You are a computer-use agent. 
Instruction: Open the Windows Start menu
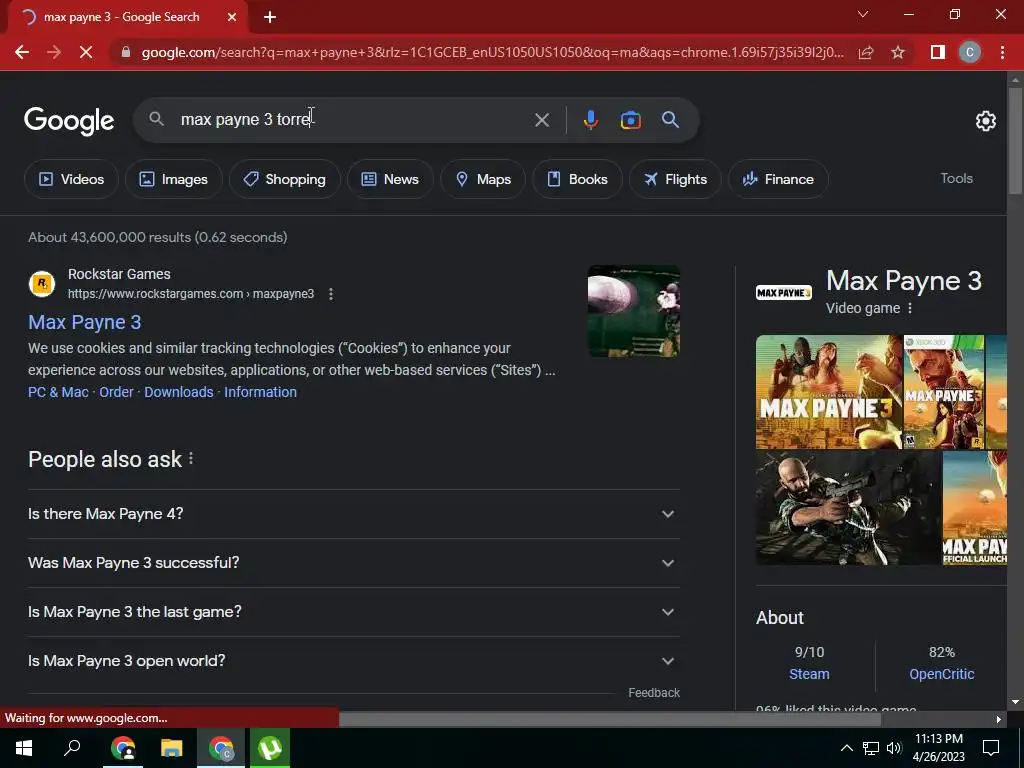tap(24, 748)
